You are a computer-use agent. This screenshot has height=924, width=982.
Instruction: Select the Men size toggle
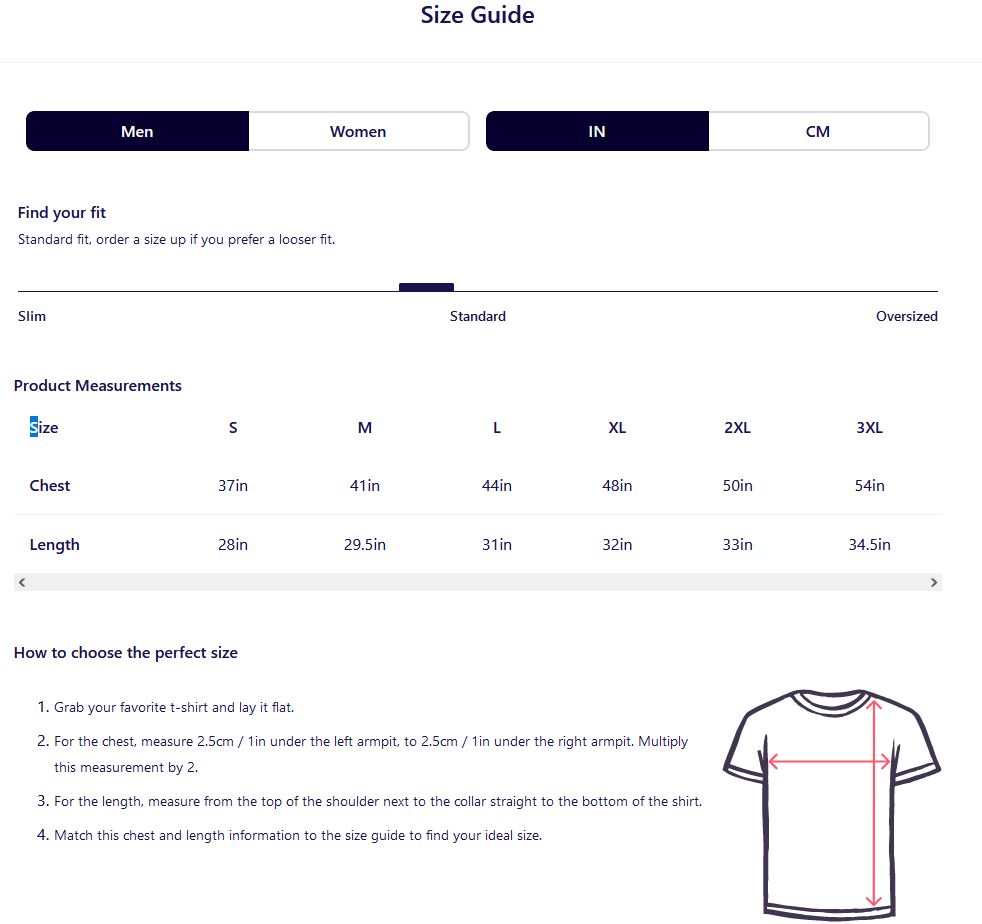[137, 131]
